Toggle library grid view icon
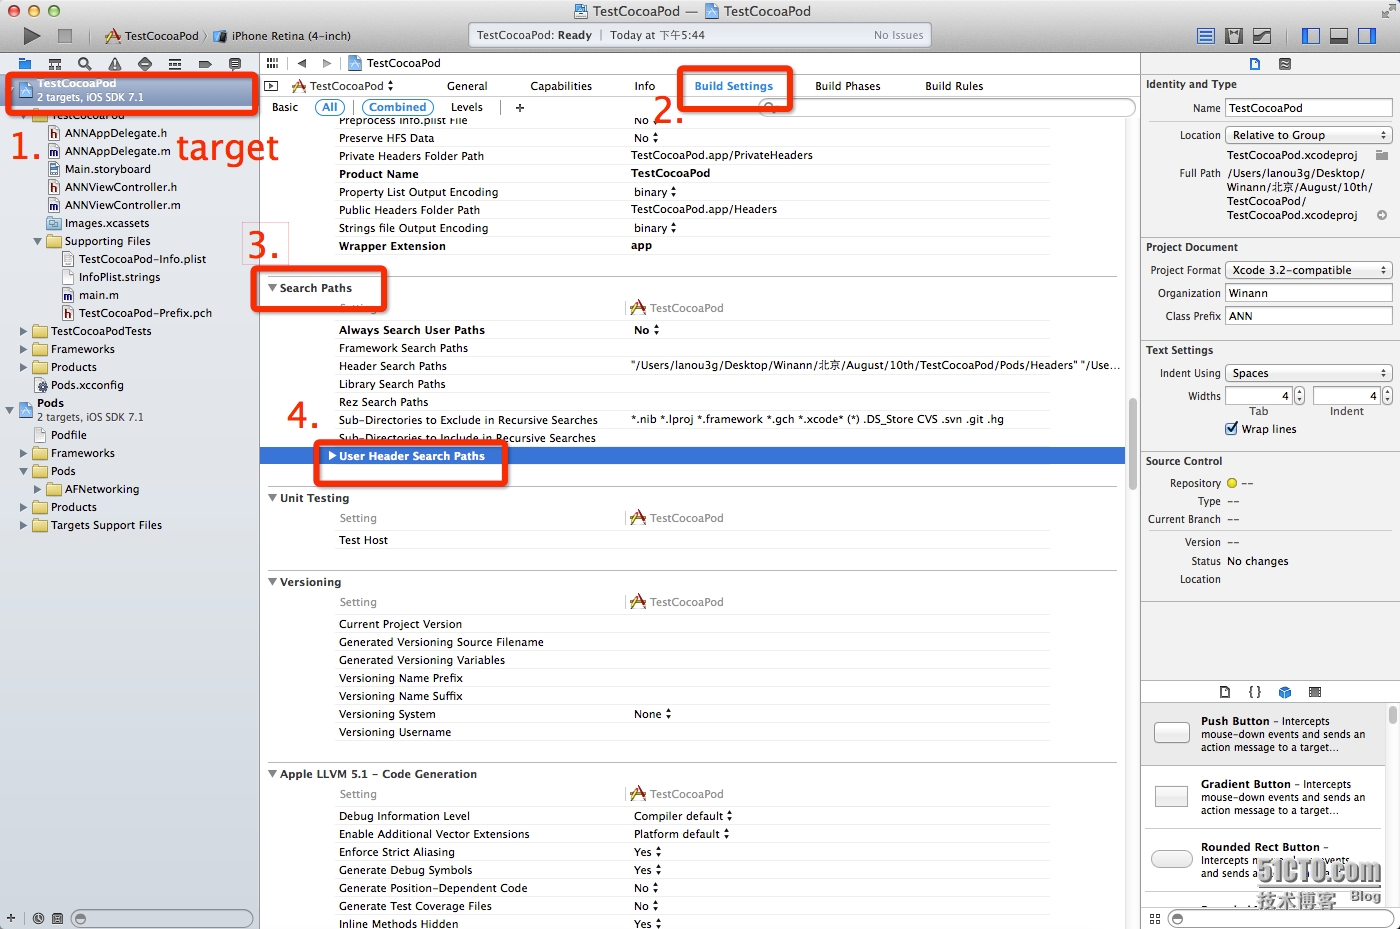The image size is (1400, 929). pyautogui.click(x=1155, y=918)
